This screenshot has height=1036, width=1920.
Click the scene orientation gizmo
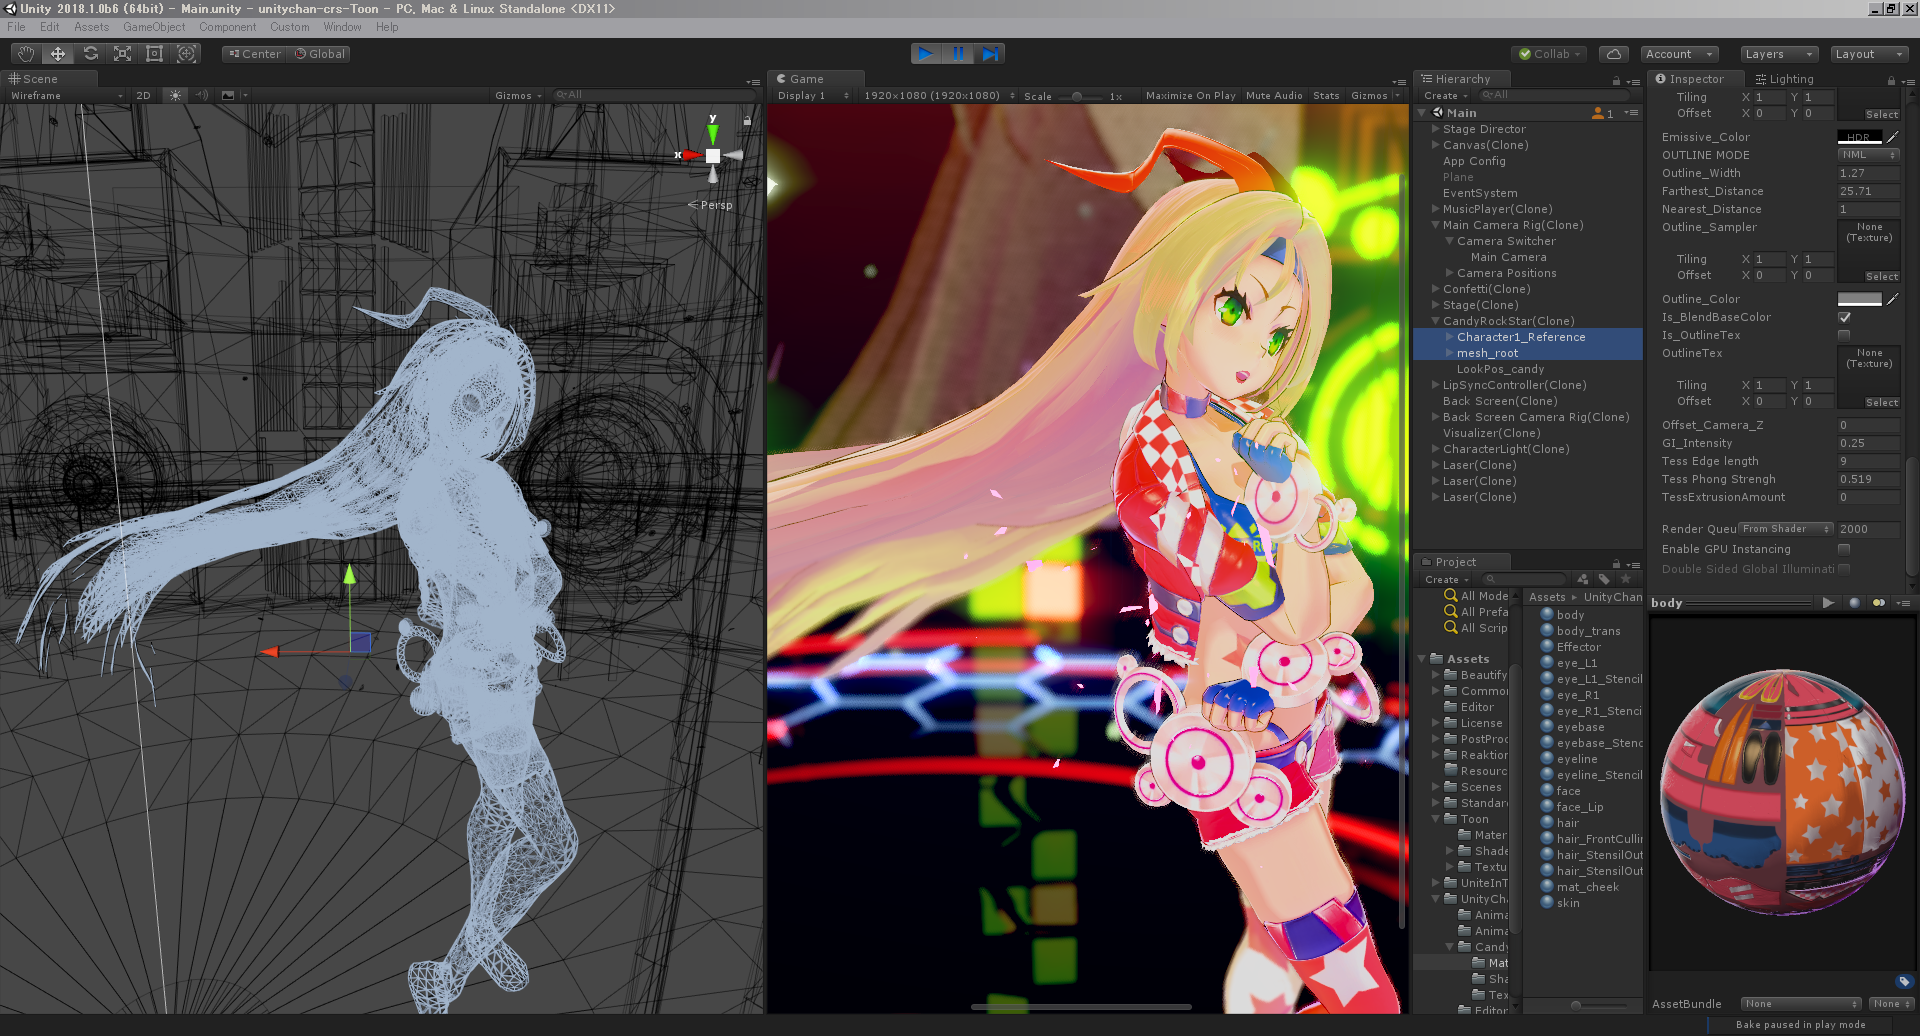tap(713, 155)
